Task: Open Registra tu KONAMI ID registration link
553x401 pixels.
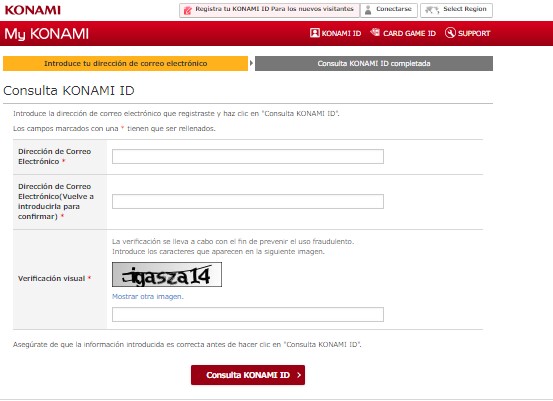Action: [x=269, y=10]
